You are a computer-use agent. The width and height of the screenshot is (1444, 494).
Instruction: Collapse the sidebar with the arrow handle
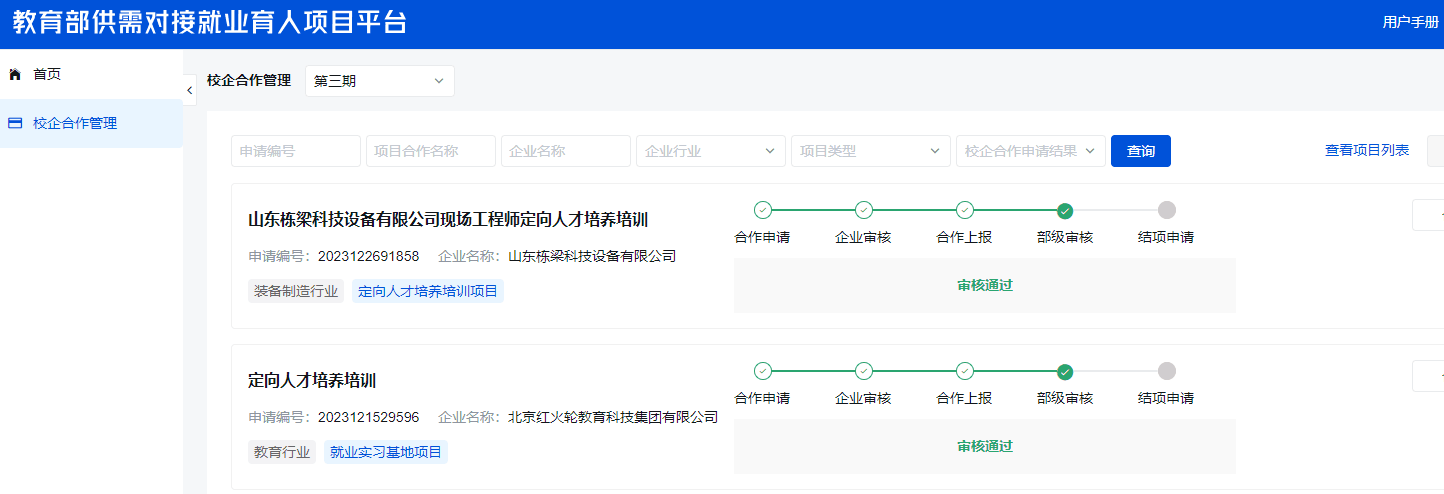[190, 90]
